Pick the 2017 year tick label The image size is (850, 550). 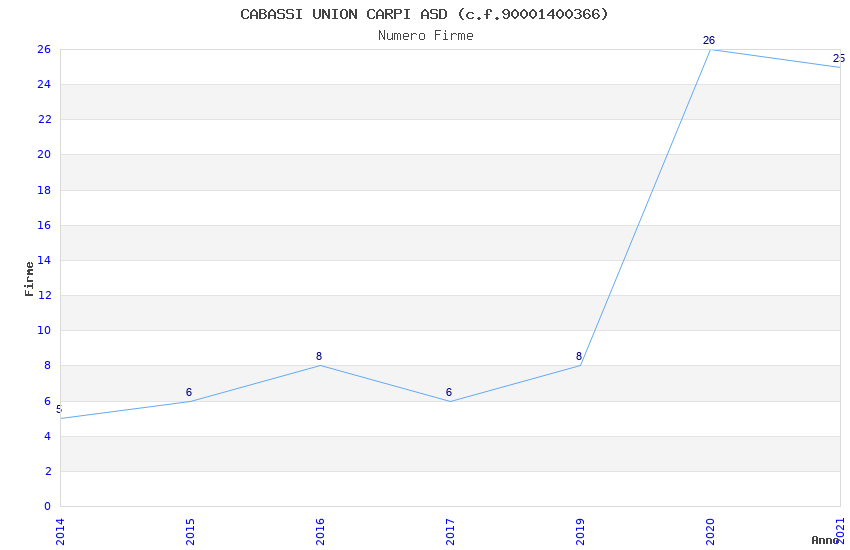pyautogui.click(x=450, y=532)
